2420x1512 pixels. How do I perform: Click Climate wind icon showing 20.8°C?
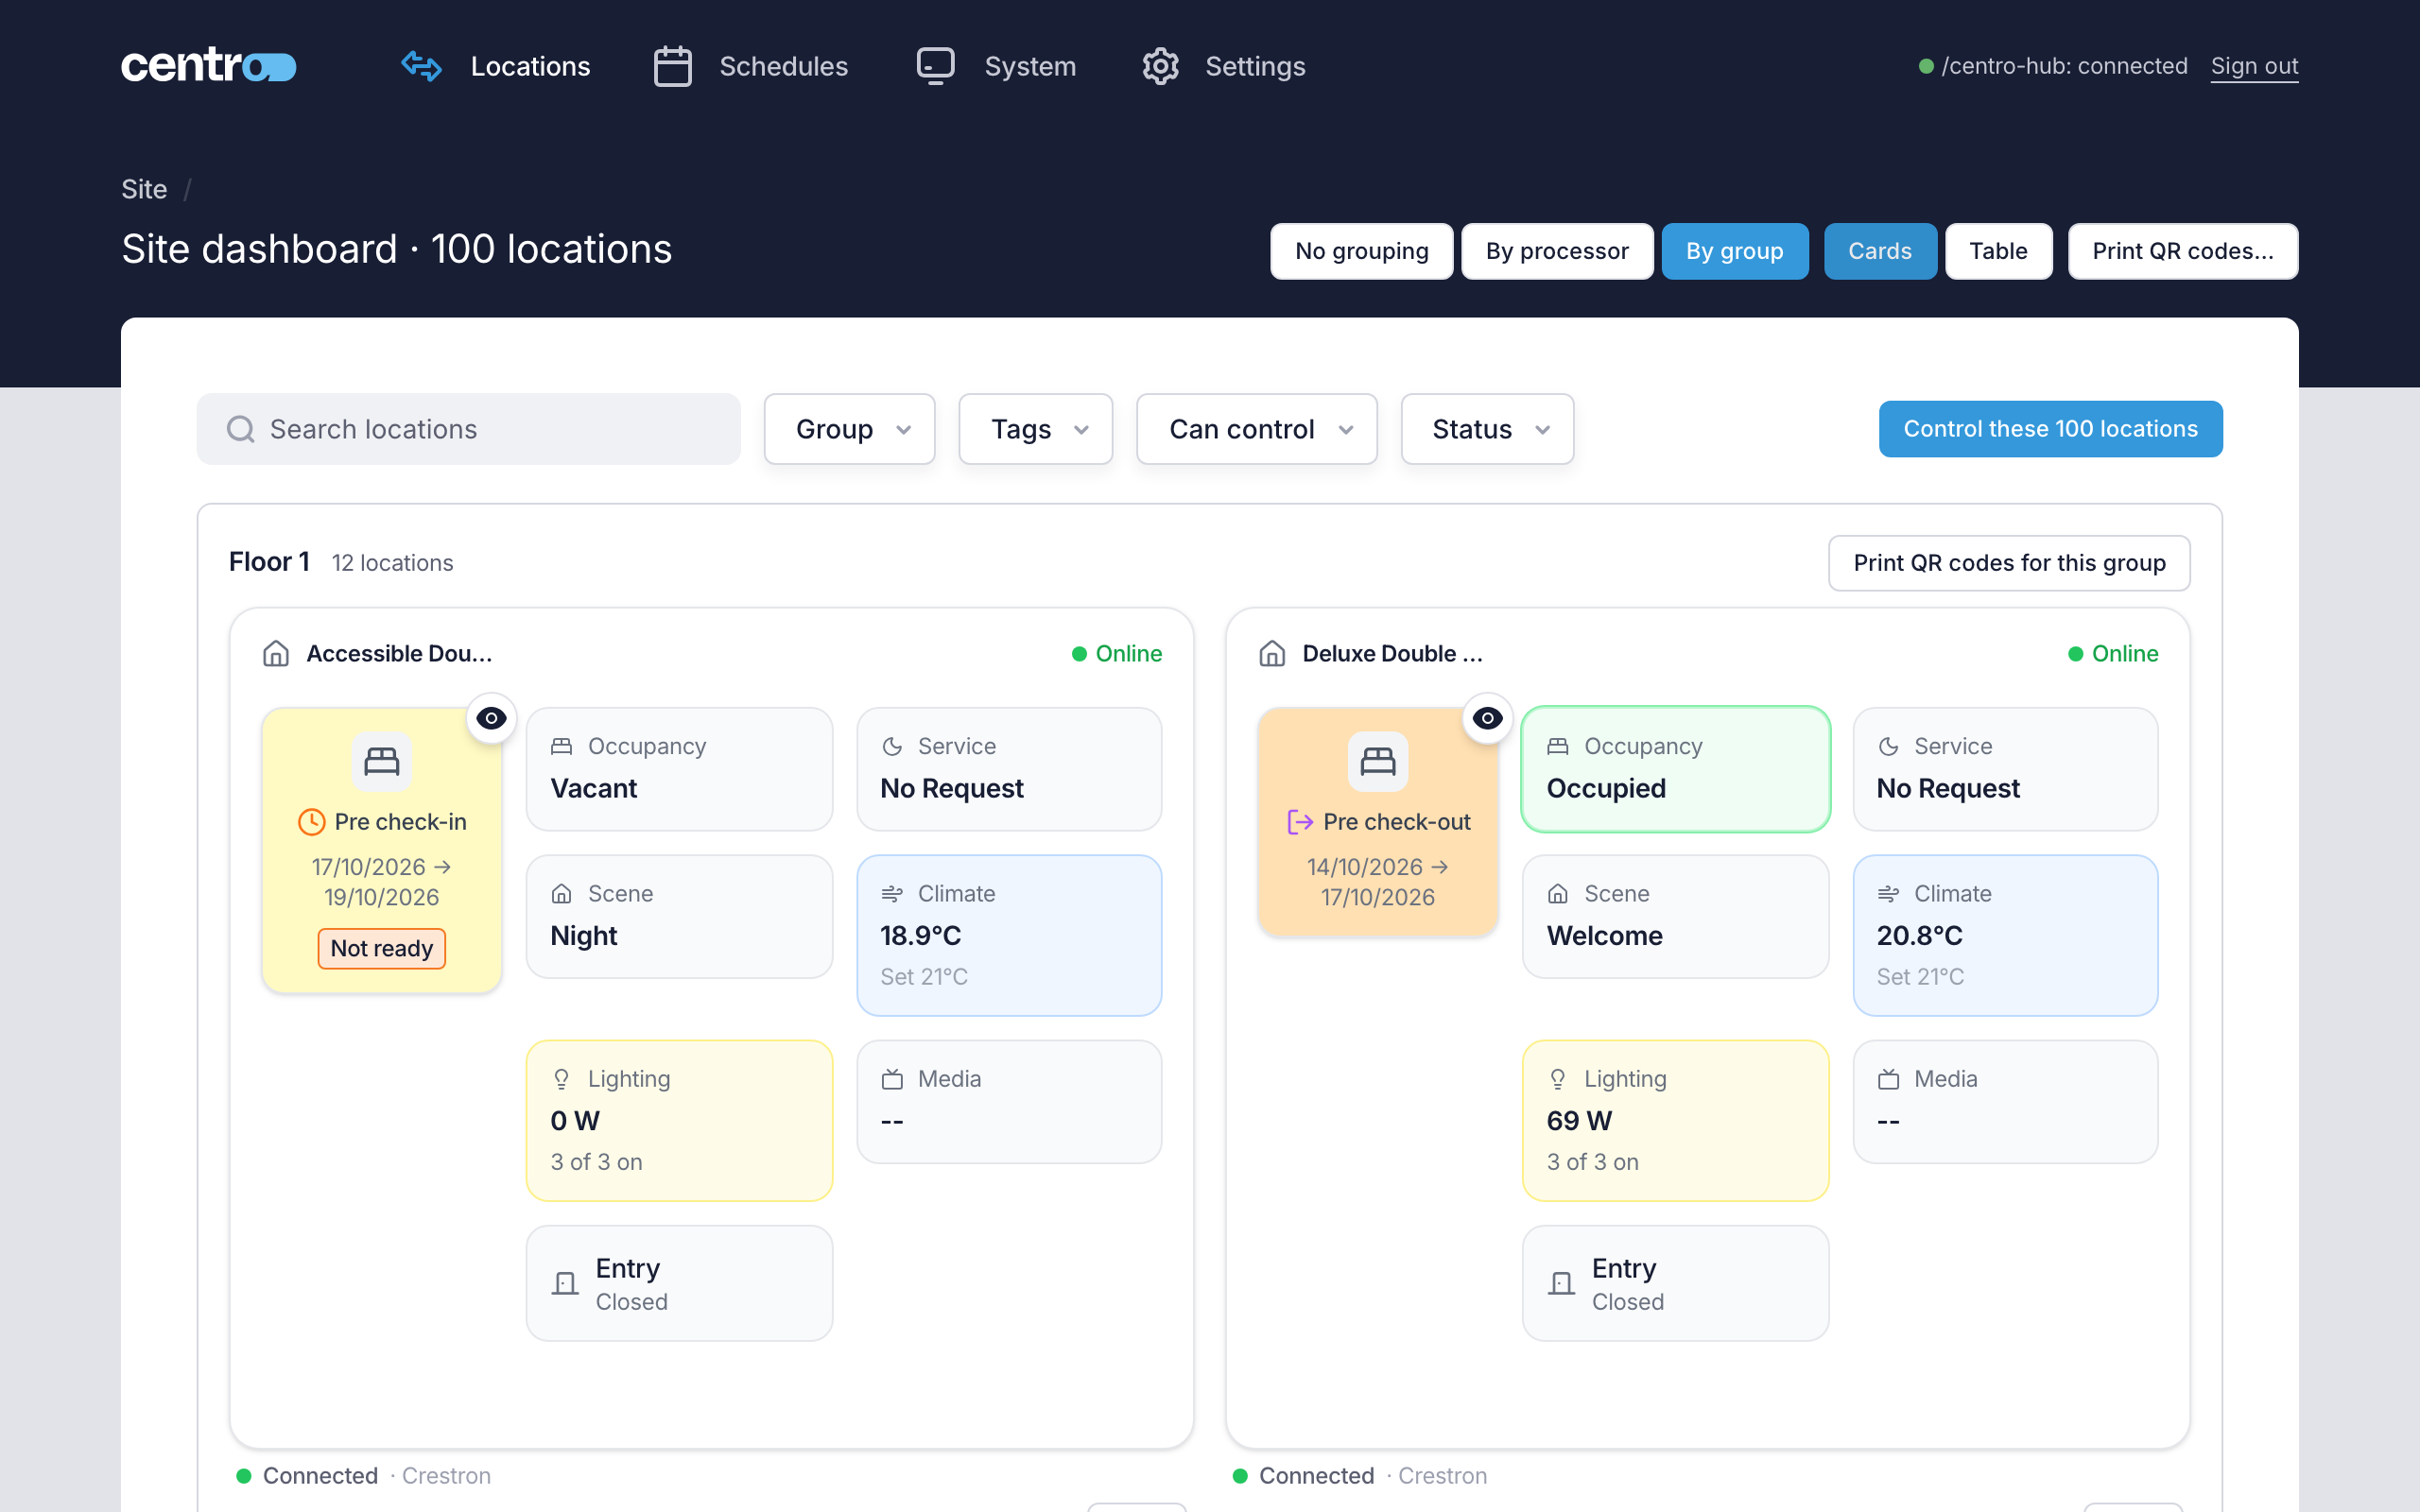1888,893
